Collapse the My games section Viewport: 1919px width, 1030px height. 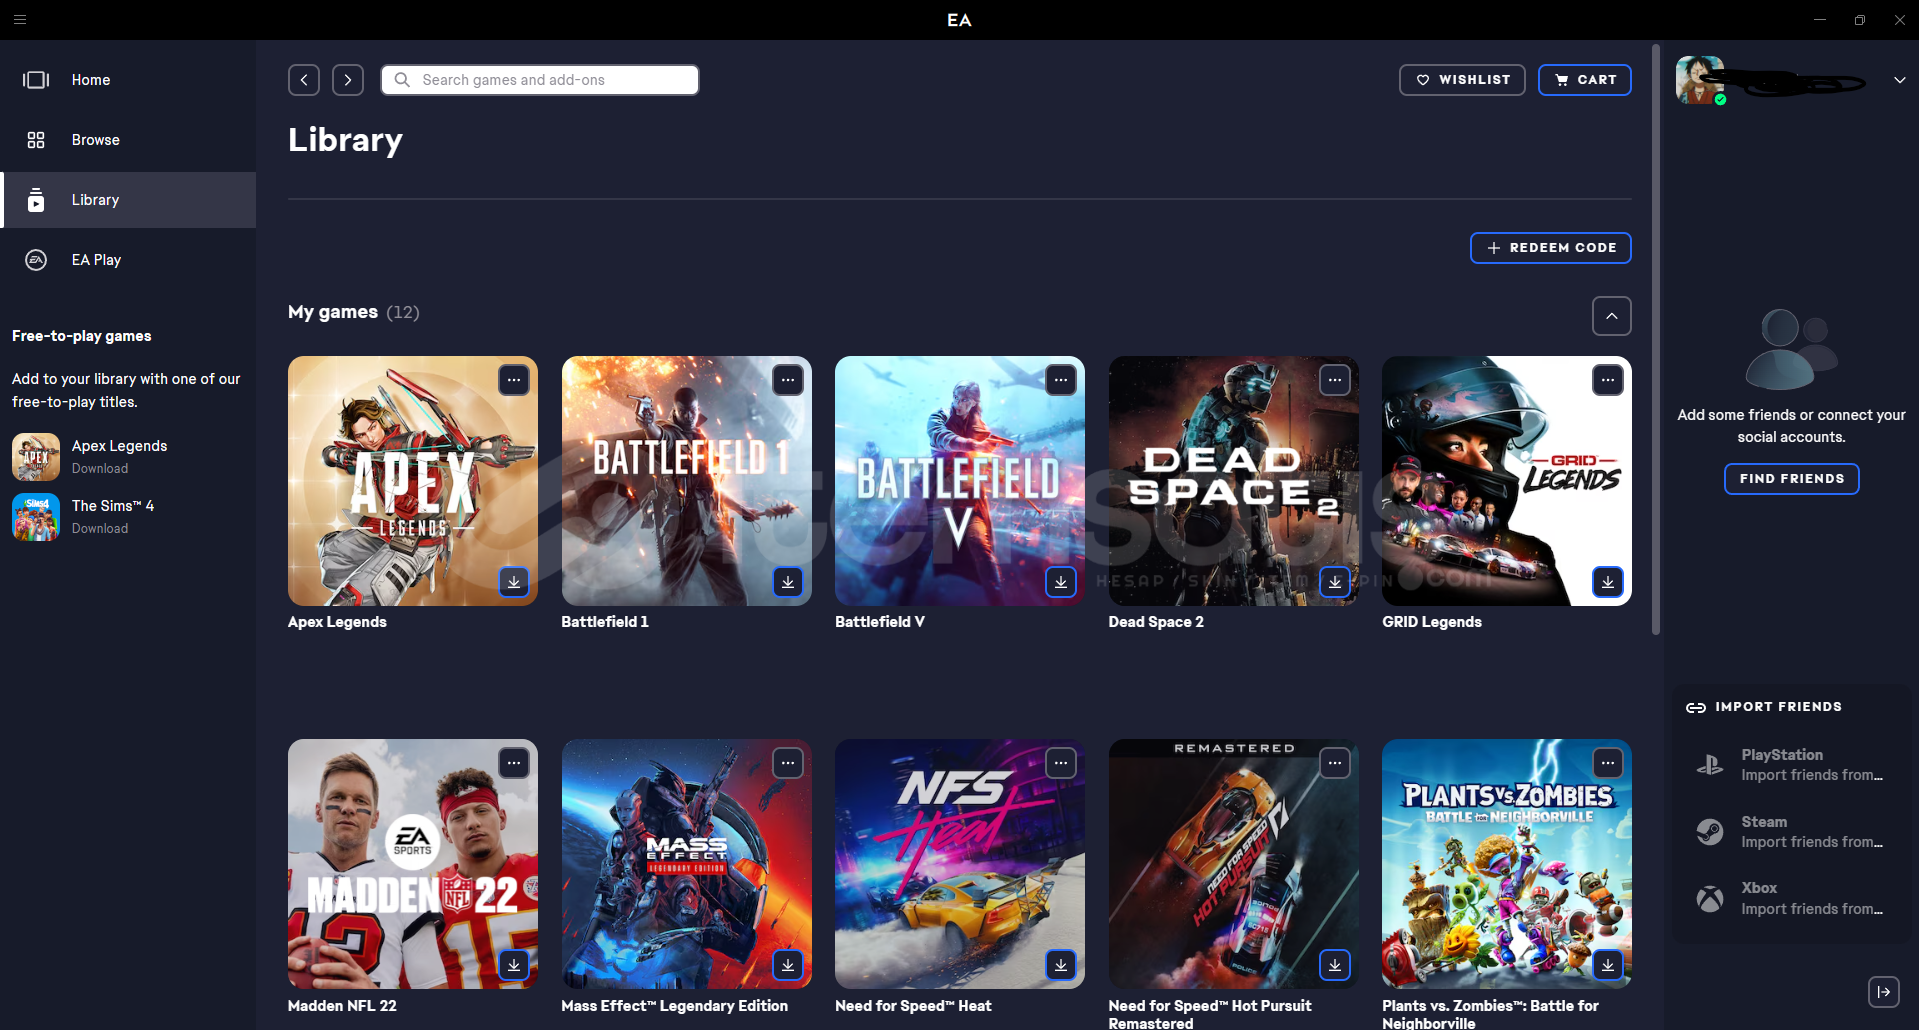coord(1612,316)
